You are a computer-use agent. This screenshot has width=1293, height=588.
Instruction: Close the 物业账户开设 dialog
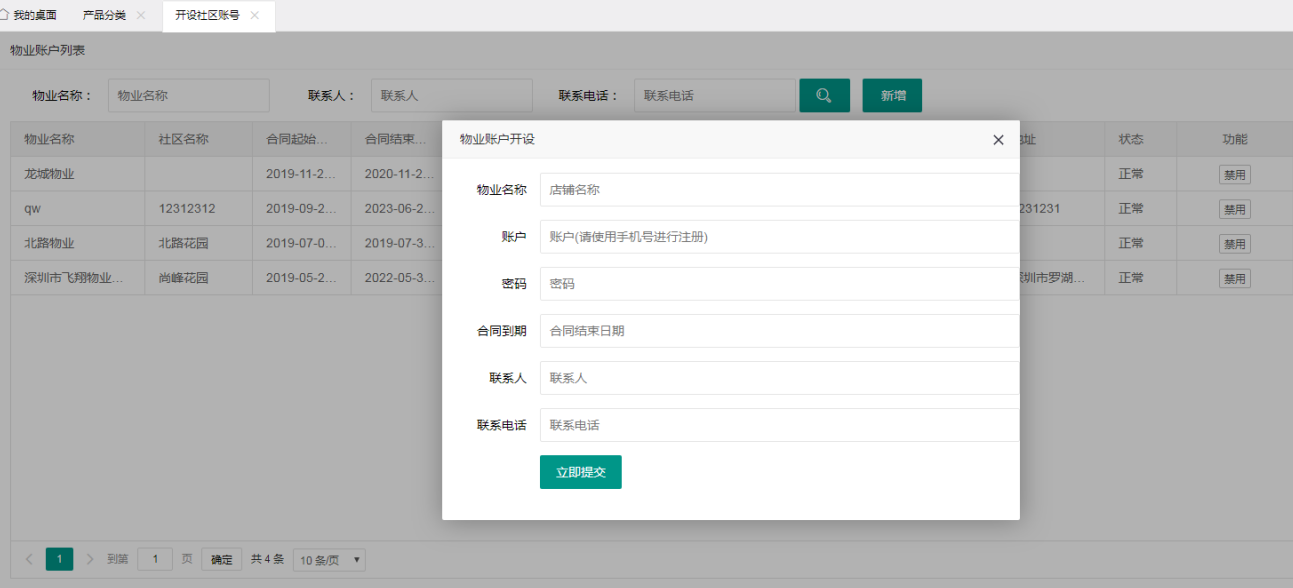[x=998, y=140]
